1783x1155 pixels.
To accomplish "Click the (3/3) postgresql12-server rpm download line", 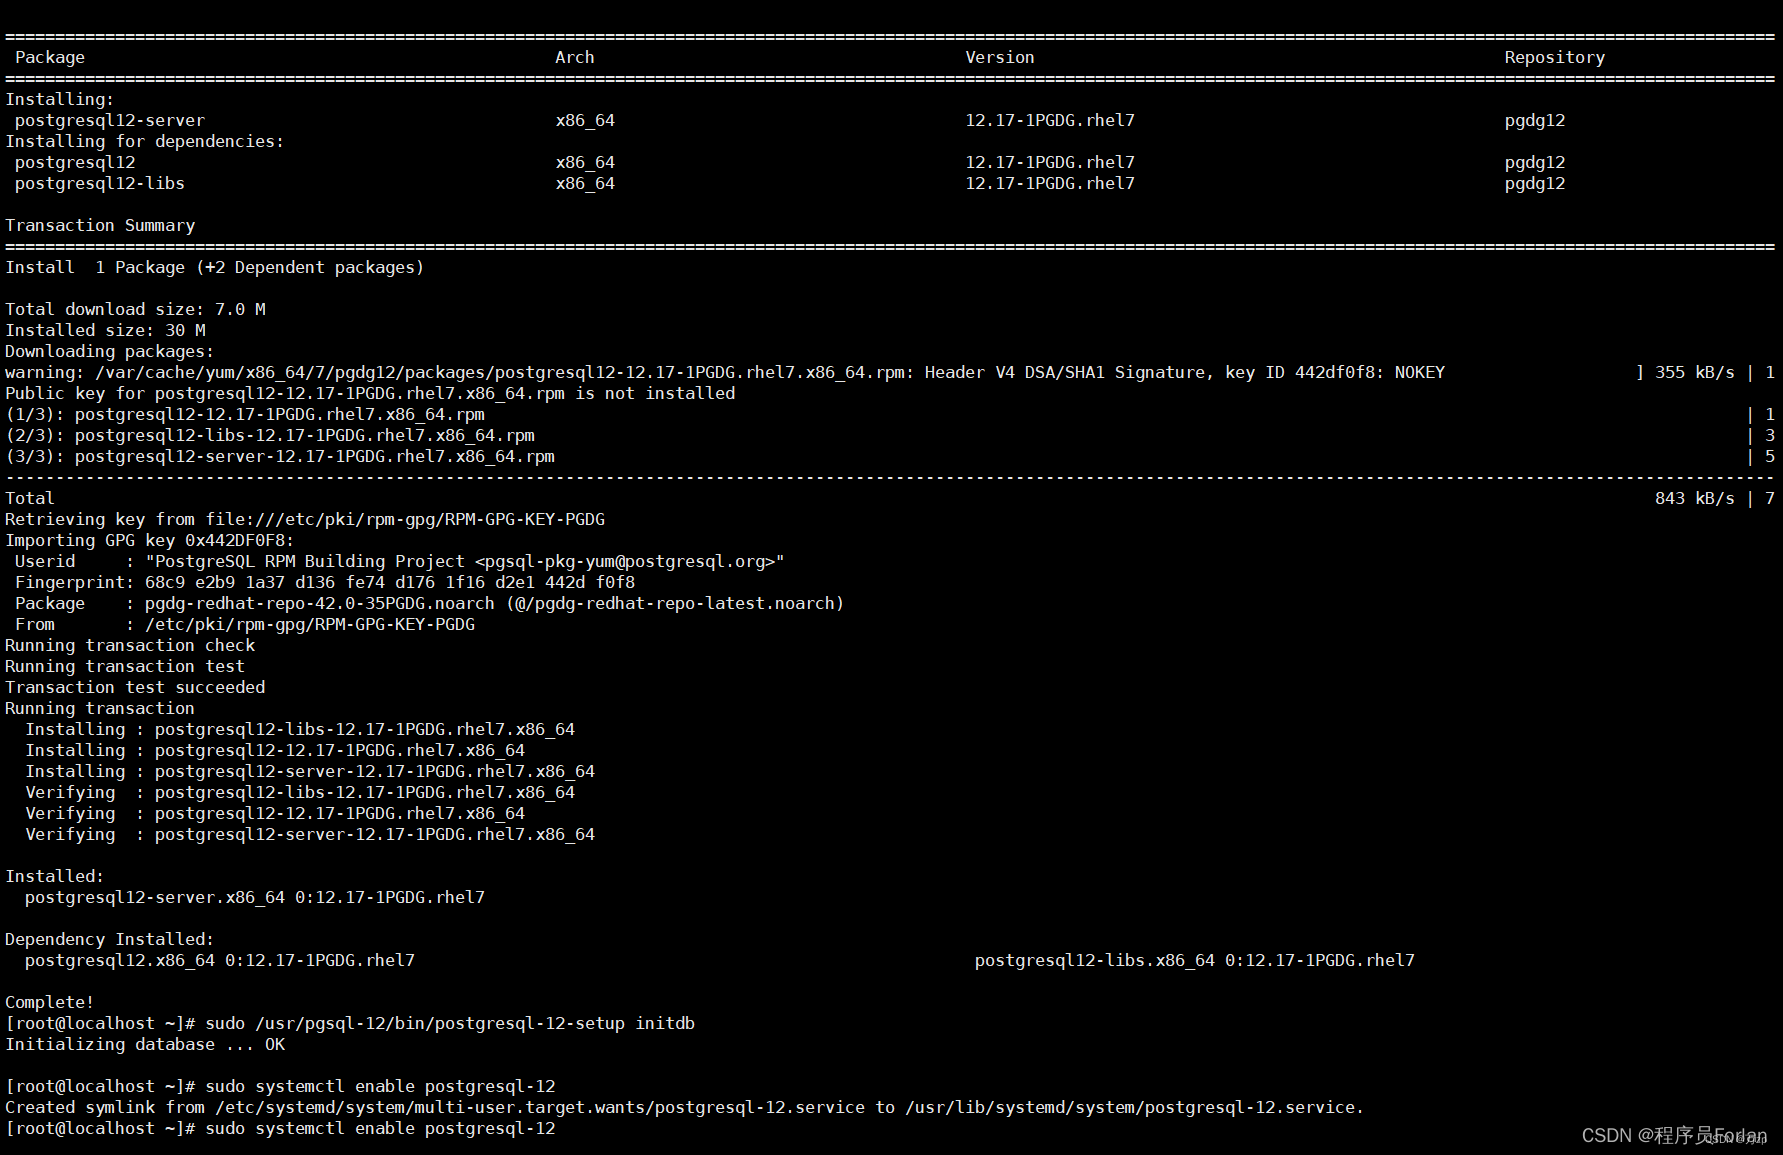I will tap(280, 456).
